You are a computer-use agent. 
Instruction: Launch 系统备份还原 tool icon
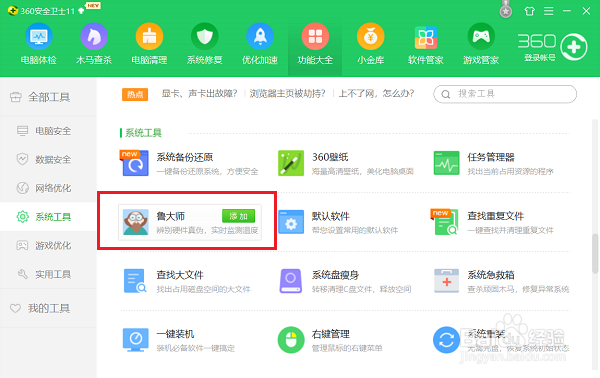click(135, 163)
